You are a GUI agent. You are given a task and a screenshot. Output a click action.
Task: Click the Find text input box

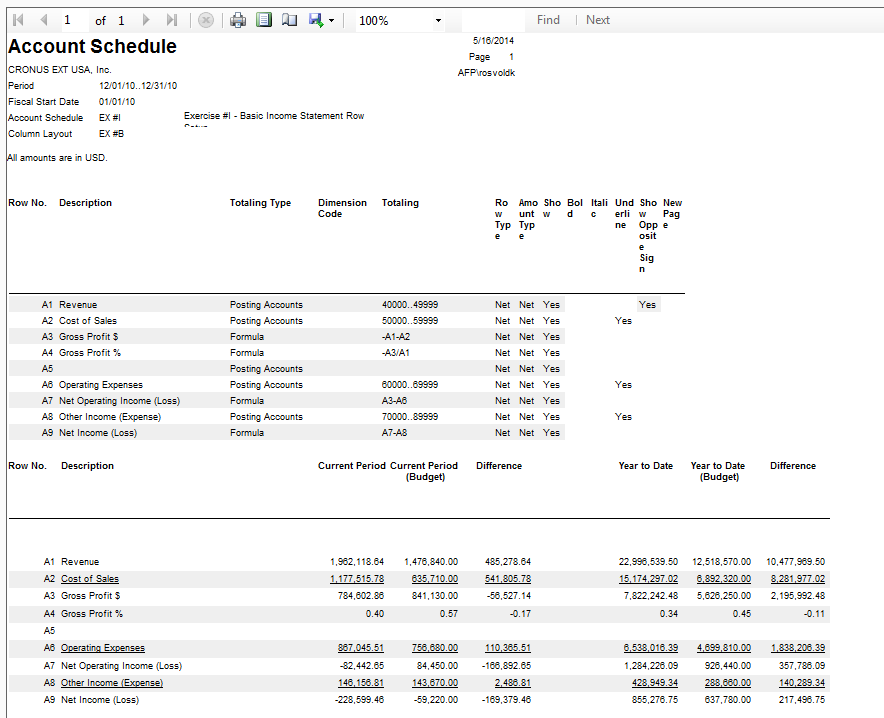click(490, 20)
